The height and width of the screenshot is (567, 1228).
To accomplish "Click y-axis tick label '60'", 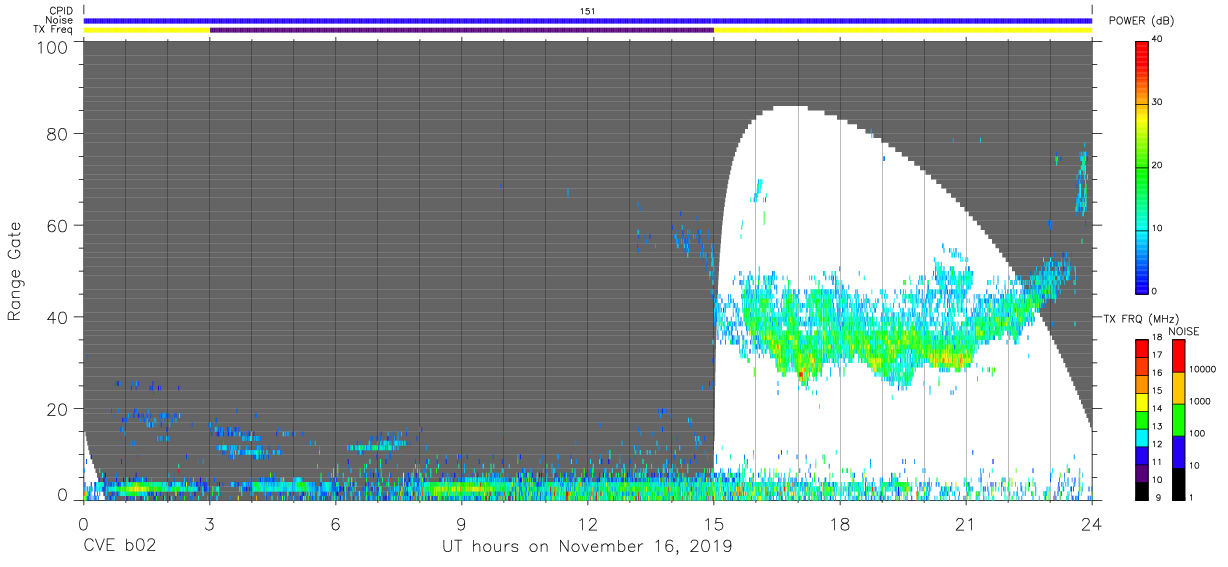I will pos(58,225).
